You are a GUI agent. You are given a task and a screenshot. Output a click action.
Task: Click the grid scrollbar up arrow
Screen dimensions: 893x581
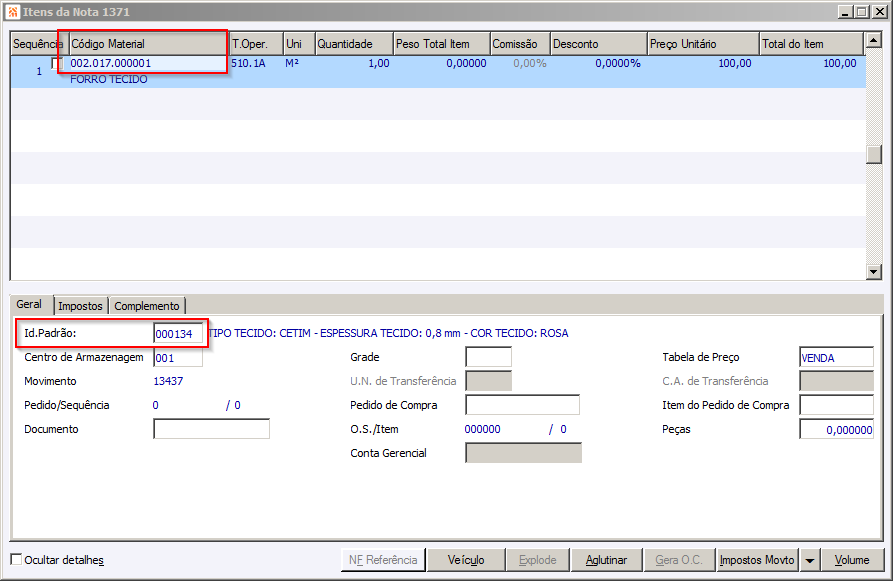874,40
